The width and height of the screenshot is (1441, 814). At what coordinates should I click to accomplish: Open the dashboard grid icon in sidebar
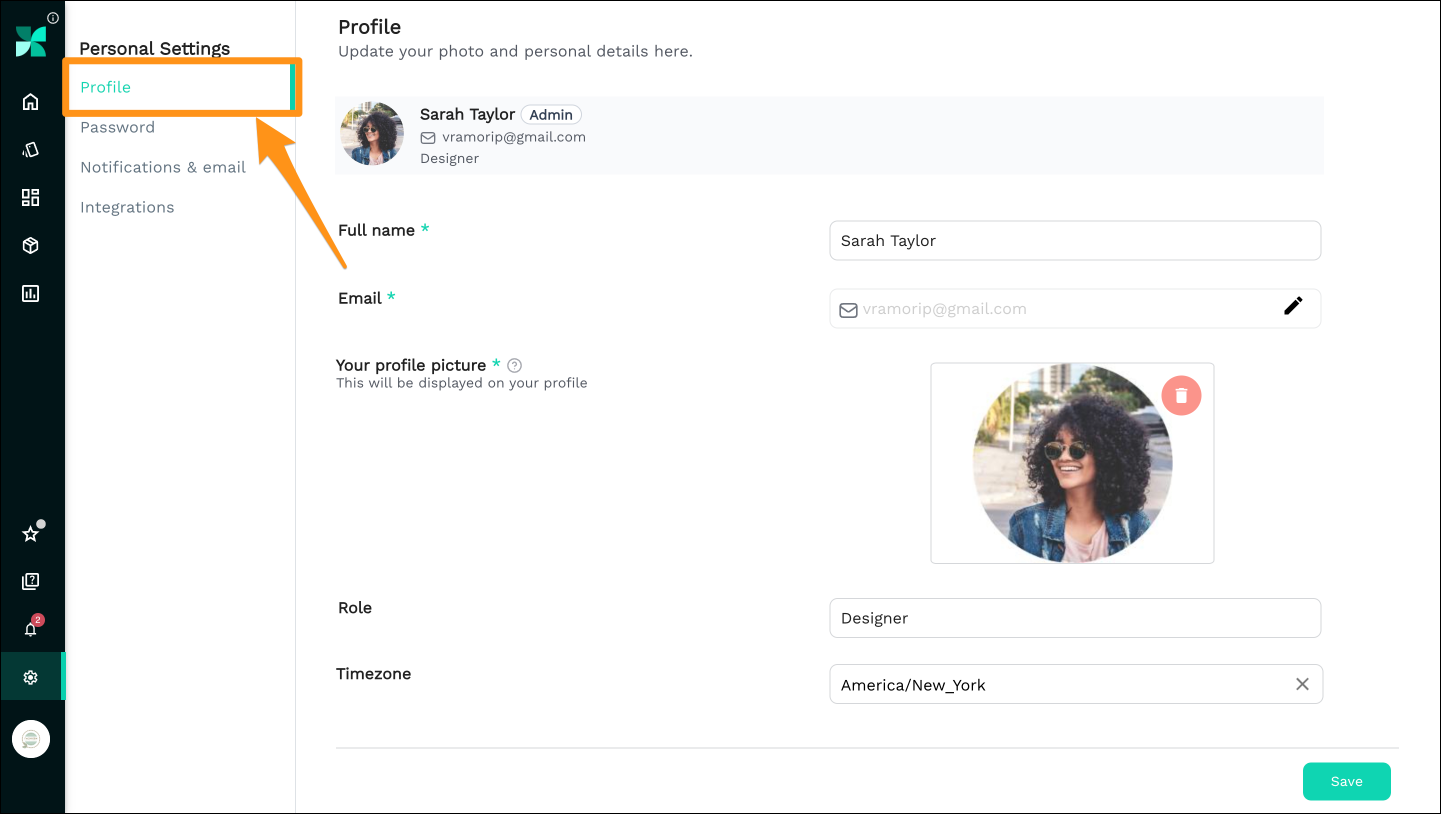click(31, 197)
